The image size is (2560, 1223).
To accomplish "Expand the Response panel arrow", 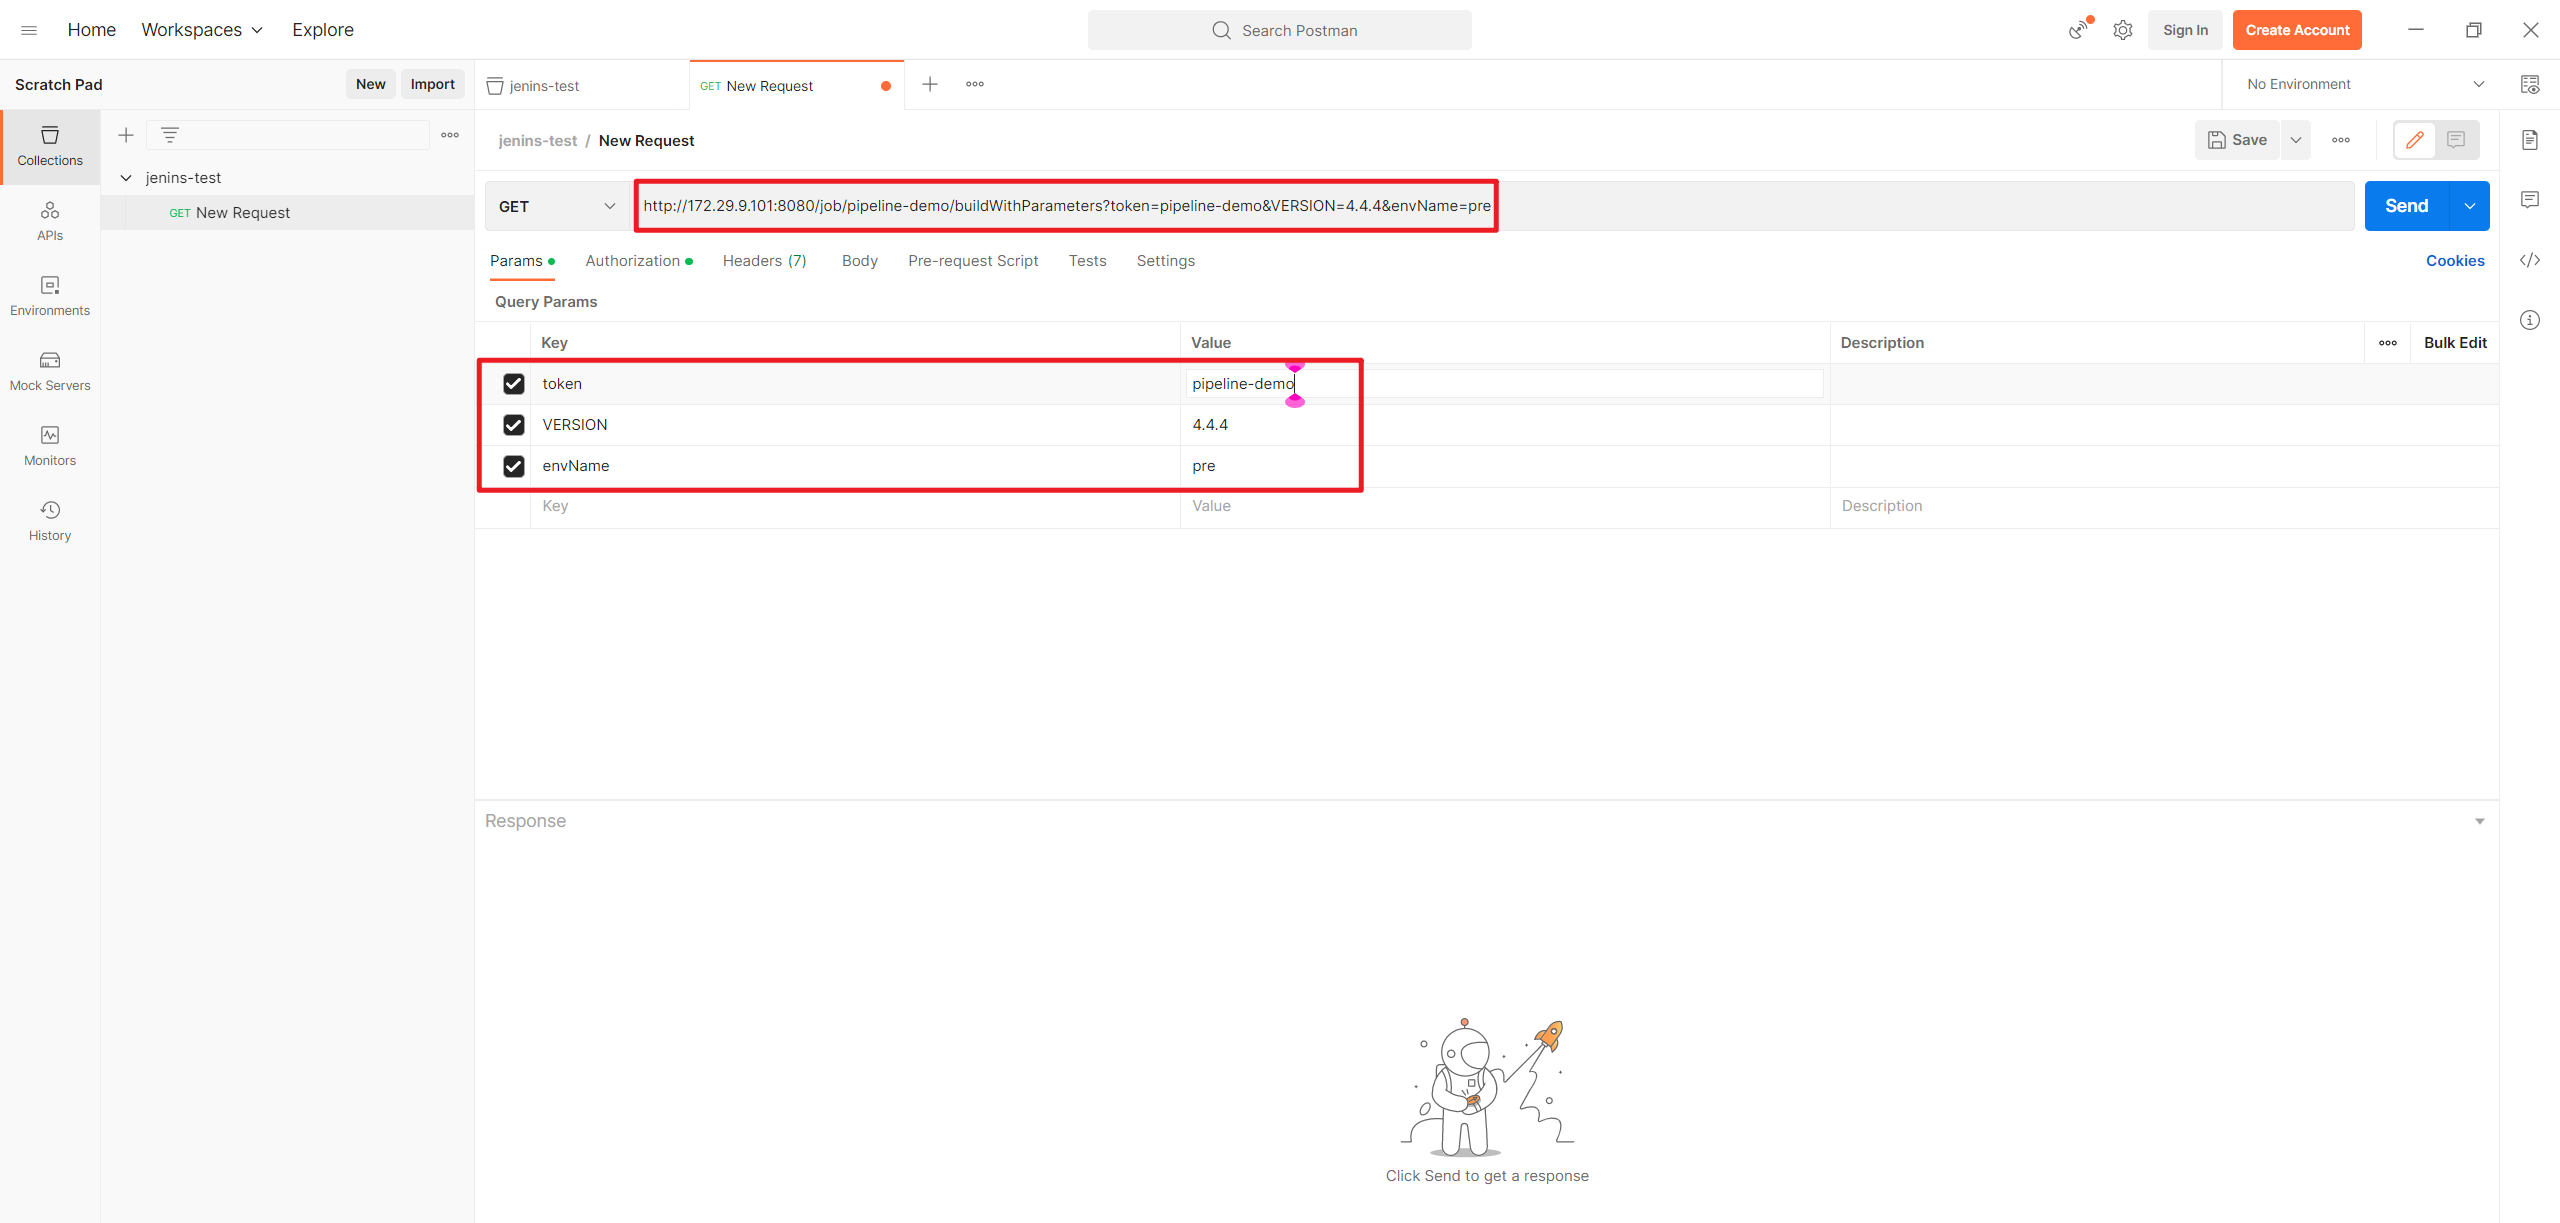I will pos(2480,821).
